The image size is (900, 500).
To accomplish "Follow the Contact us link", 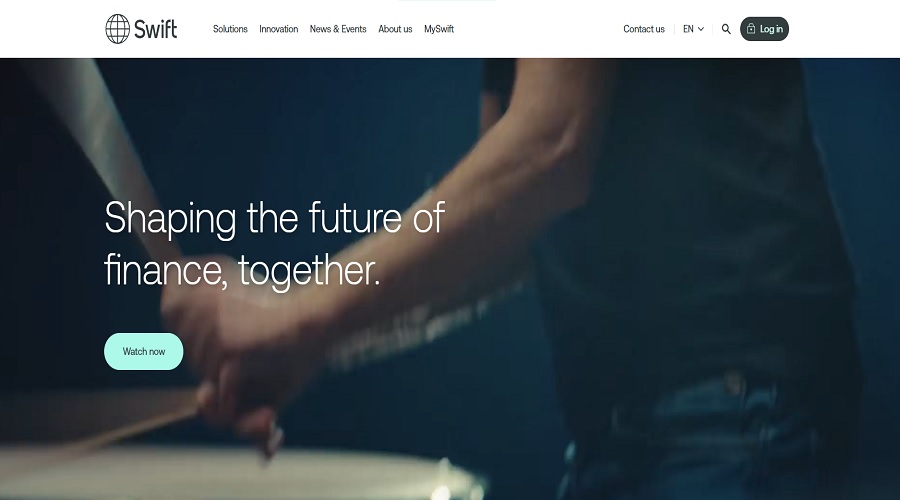I will [644, 29].
